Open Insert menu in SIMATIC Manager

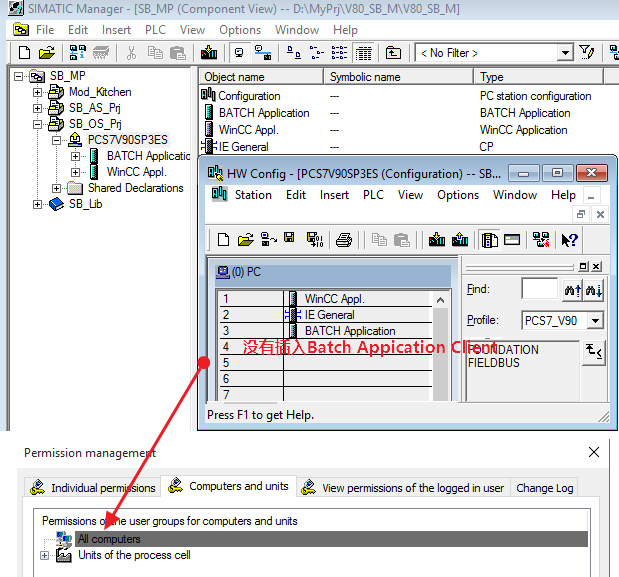tap(116, 30)
